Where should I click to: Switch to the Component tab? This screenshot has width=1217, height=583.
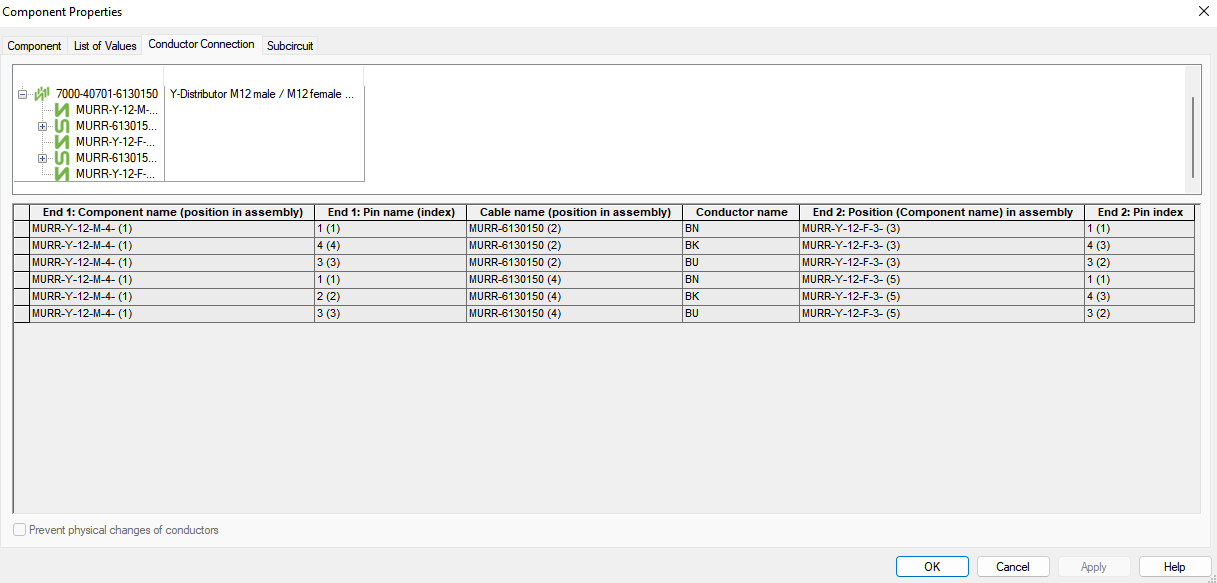pos(35,46)
